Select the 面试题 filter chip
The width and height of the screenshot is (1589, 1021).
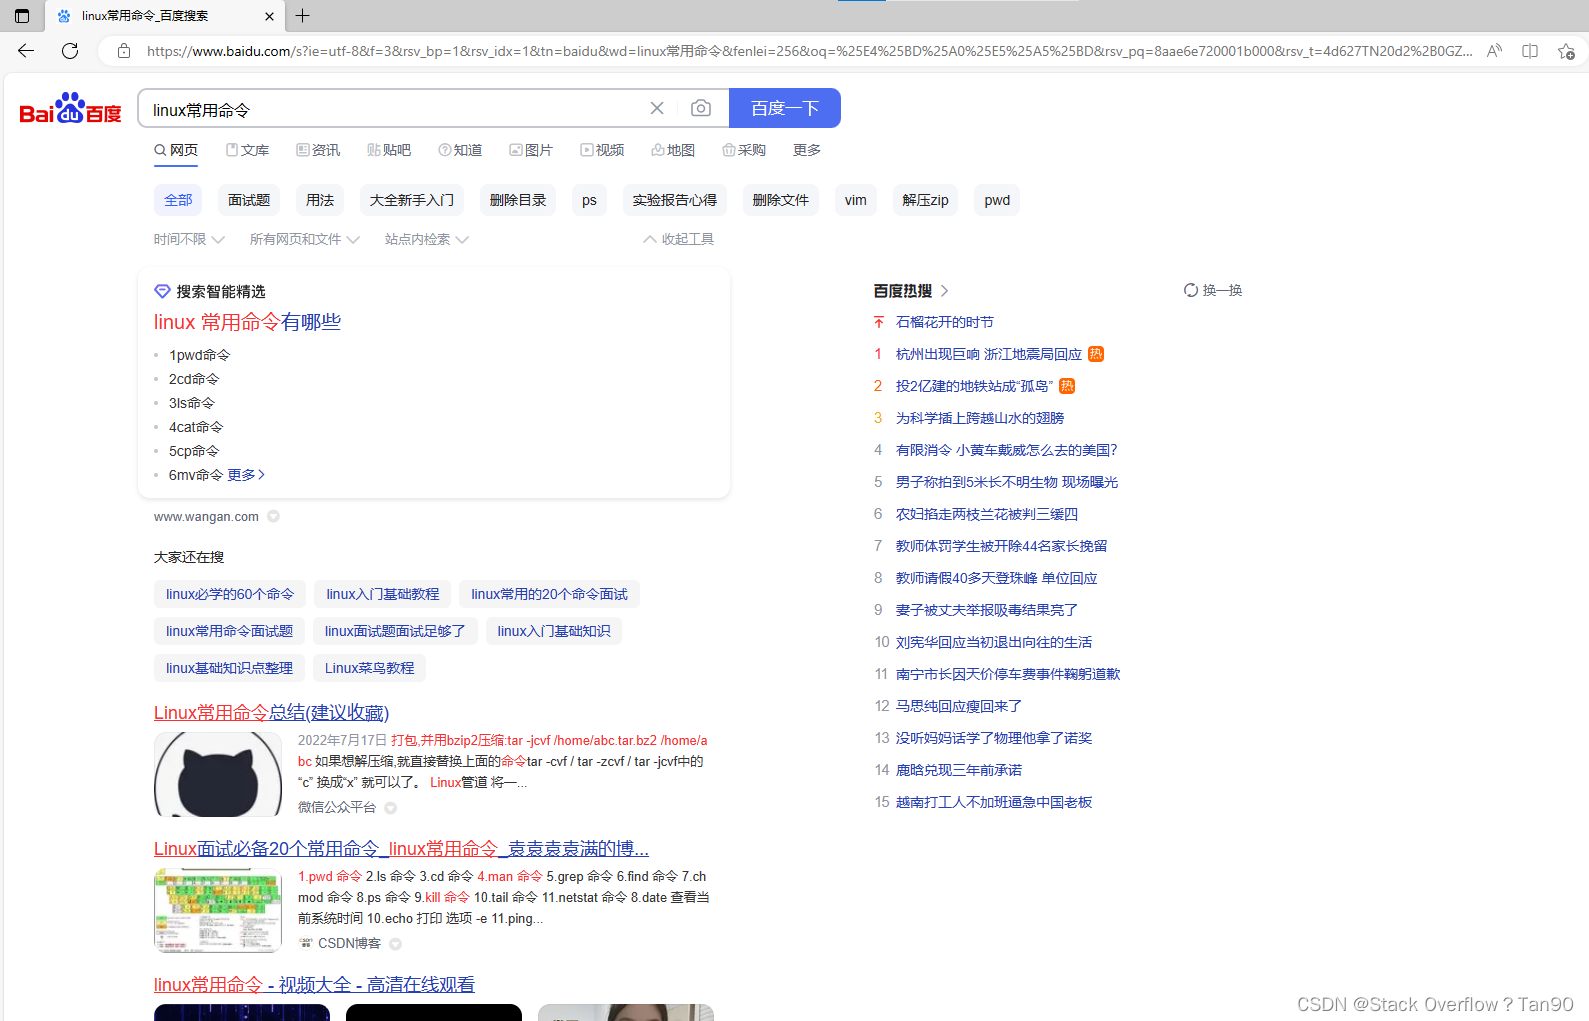point(249,200)
